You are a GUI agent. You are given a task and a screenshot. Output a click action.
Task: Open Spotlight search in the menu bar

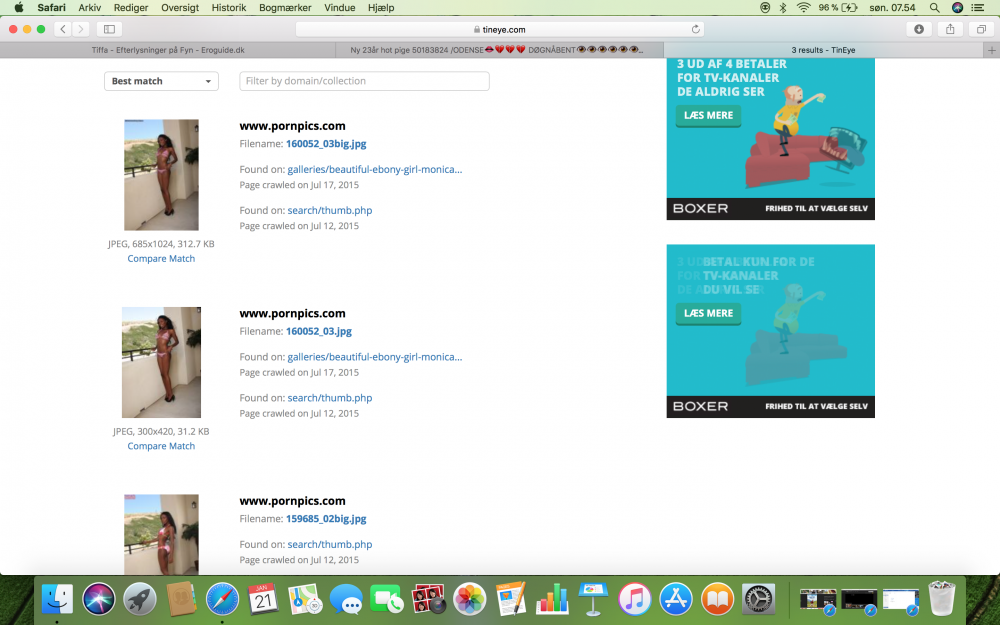coord(934,8)
